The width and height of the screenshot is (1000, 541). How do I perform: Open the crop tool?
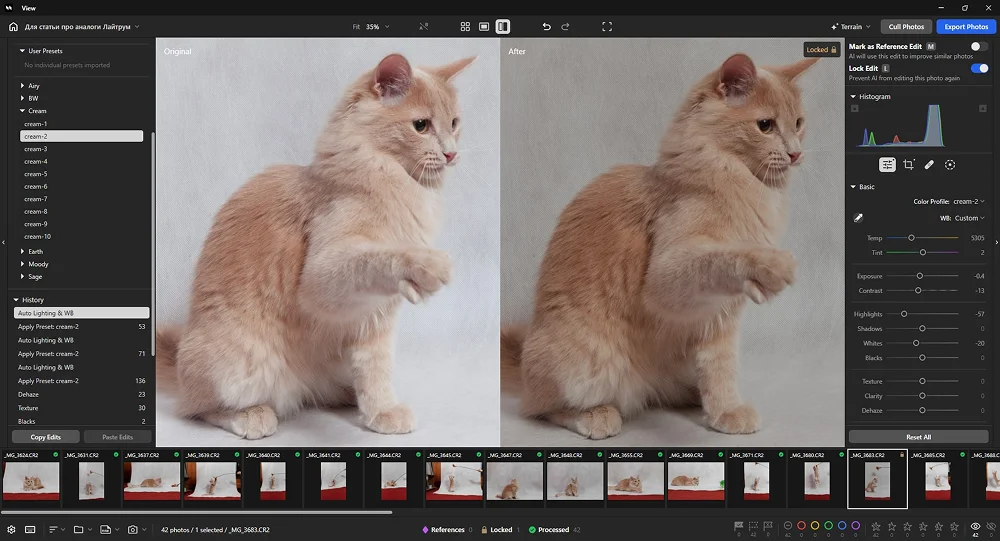pos(908,165)
